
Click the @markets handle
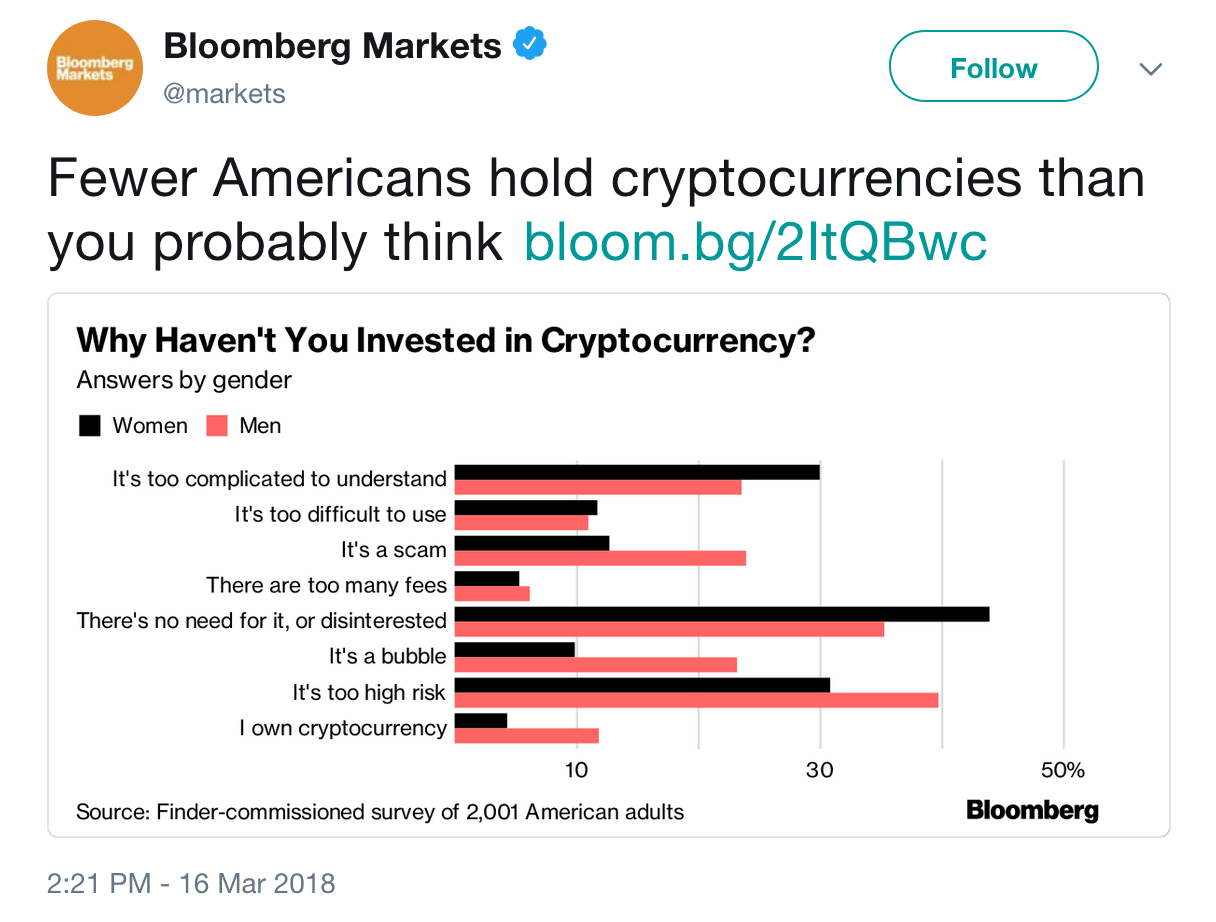point(224,94)
